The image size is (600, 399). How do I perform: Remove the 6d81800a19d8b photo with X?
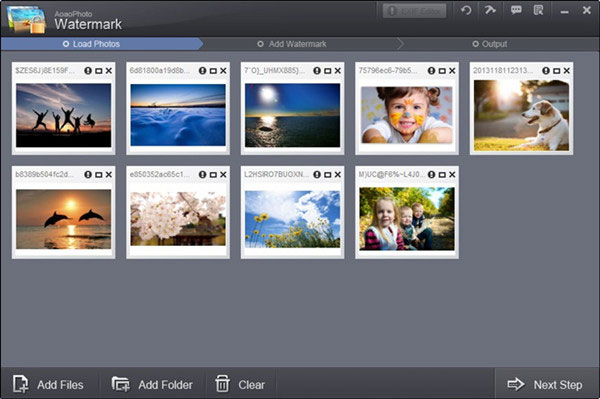point(223,71)
